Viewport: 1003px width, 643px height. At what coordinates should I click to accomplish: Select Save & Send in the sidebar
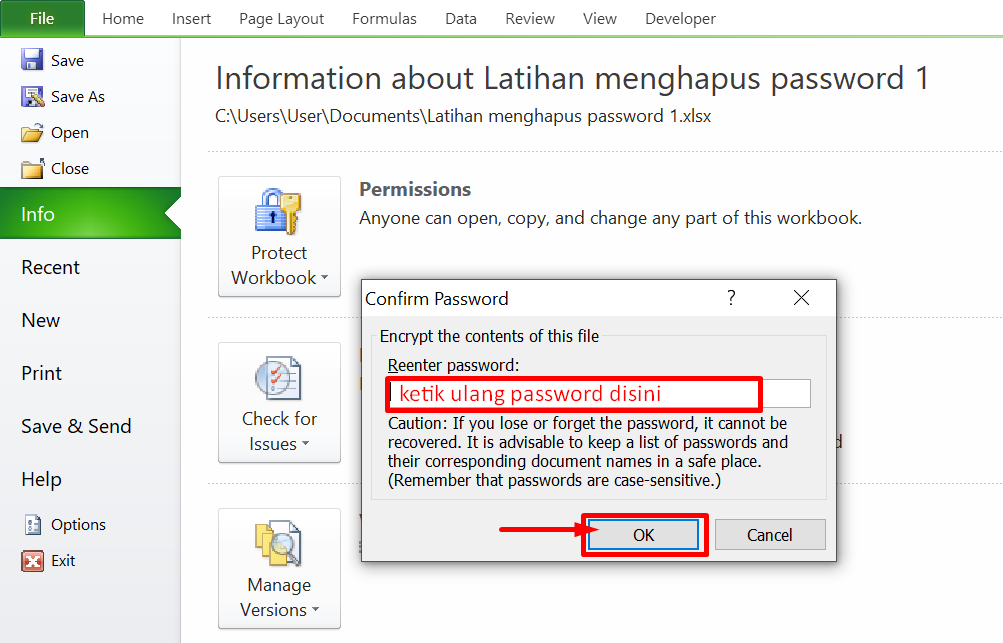tap(76, 426)
